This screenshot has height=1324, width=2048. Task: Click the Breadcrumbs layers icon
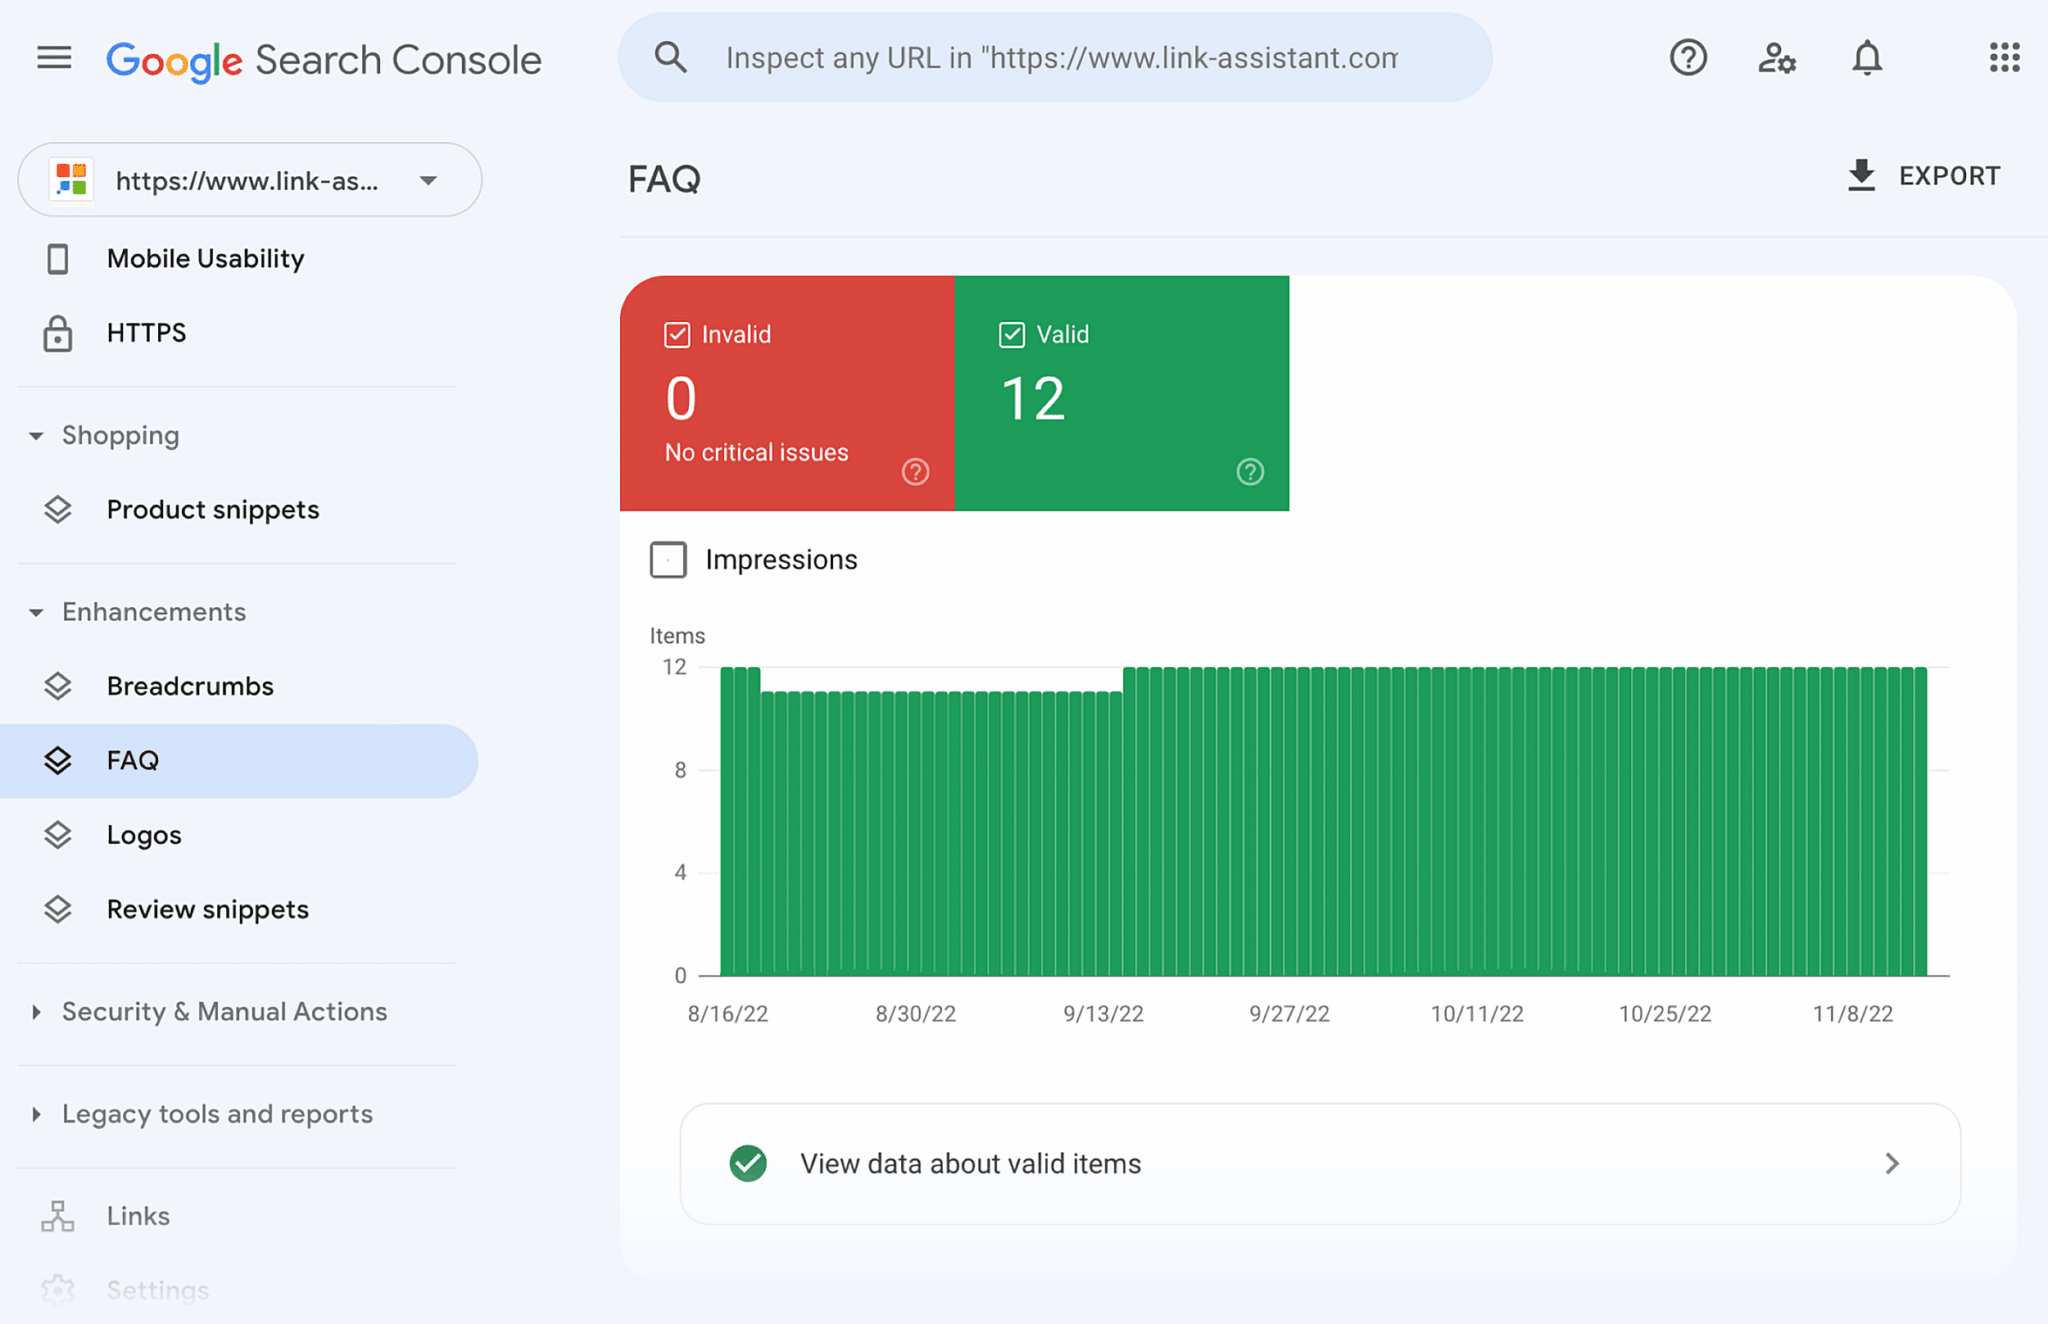pyautogui.click(x=58, y=686)
